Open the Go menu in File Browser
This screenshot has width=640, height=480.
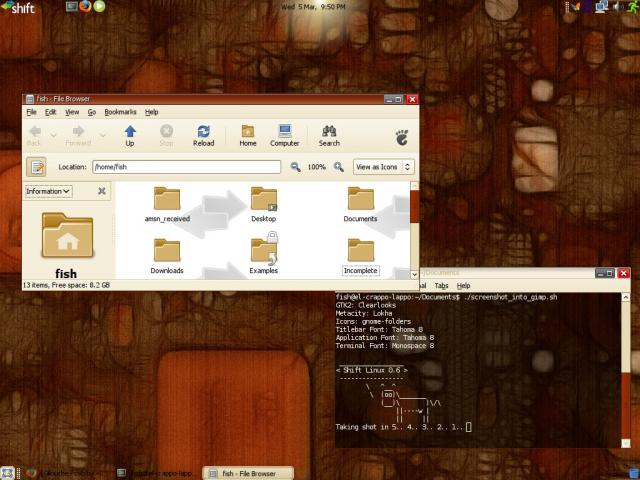tap(92, 112)
